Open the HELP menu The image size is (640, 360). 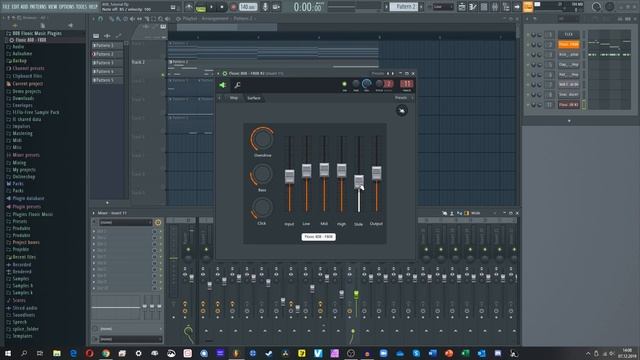(x=93, y=7)
